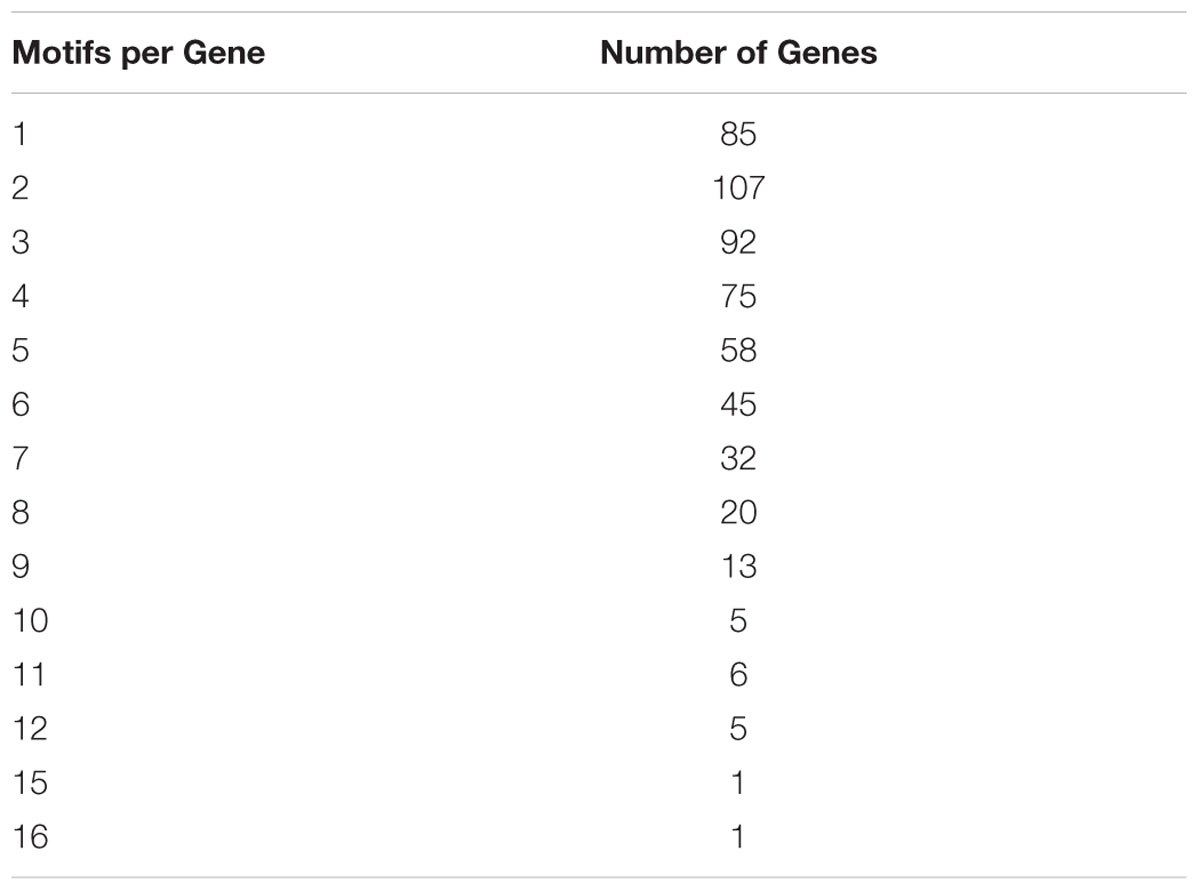The image size is (1200, 891).
Task: Select the gene count 13
Action: point(738,566)
